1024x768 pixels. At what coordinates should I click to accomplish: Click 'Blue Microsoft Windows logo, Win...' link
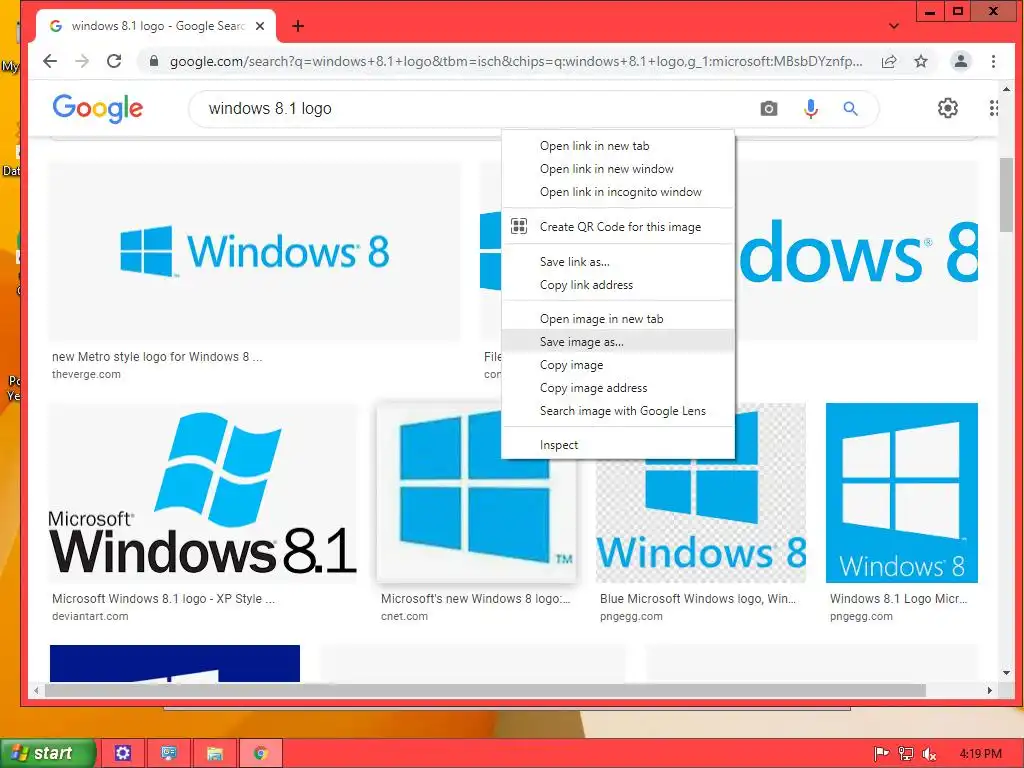coord(697,599)
